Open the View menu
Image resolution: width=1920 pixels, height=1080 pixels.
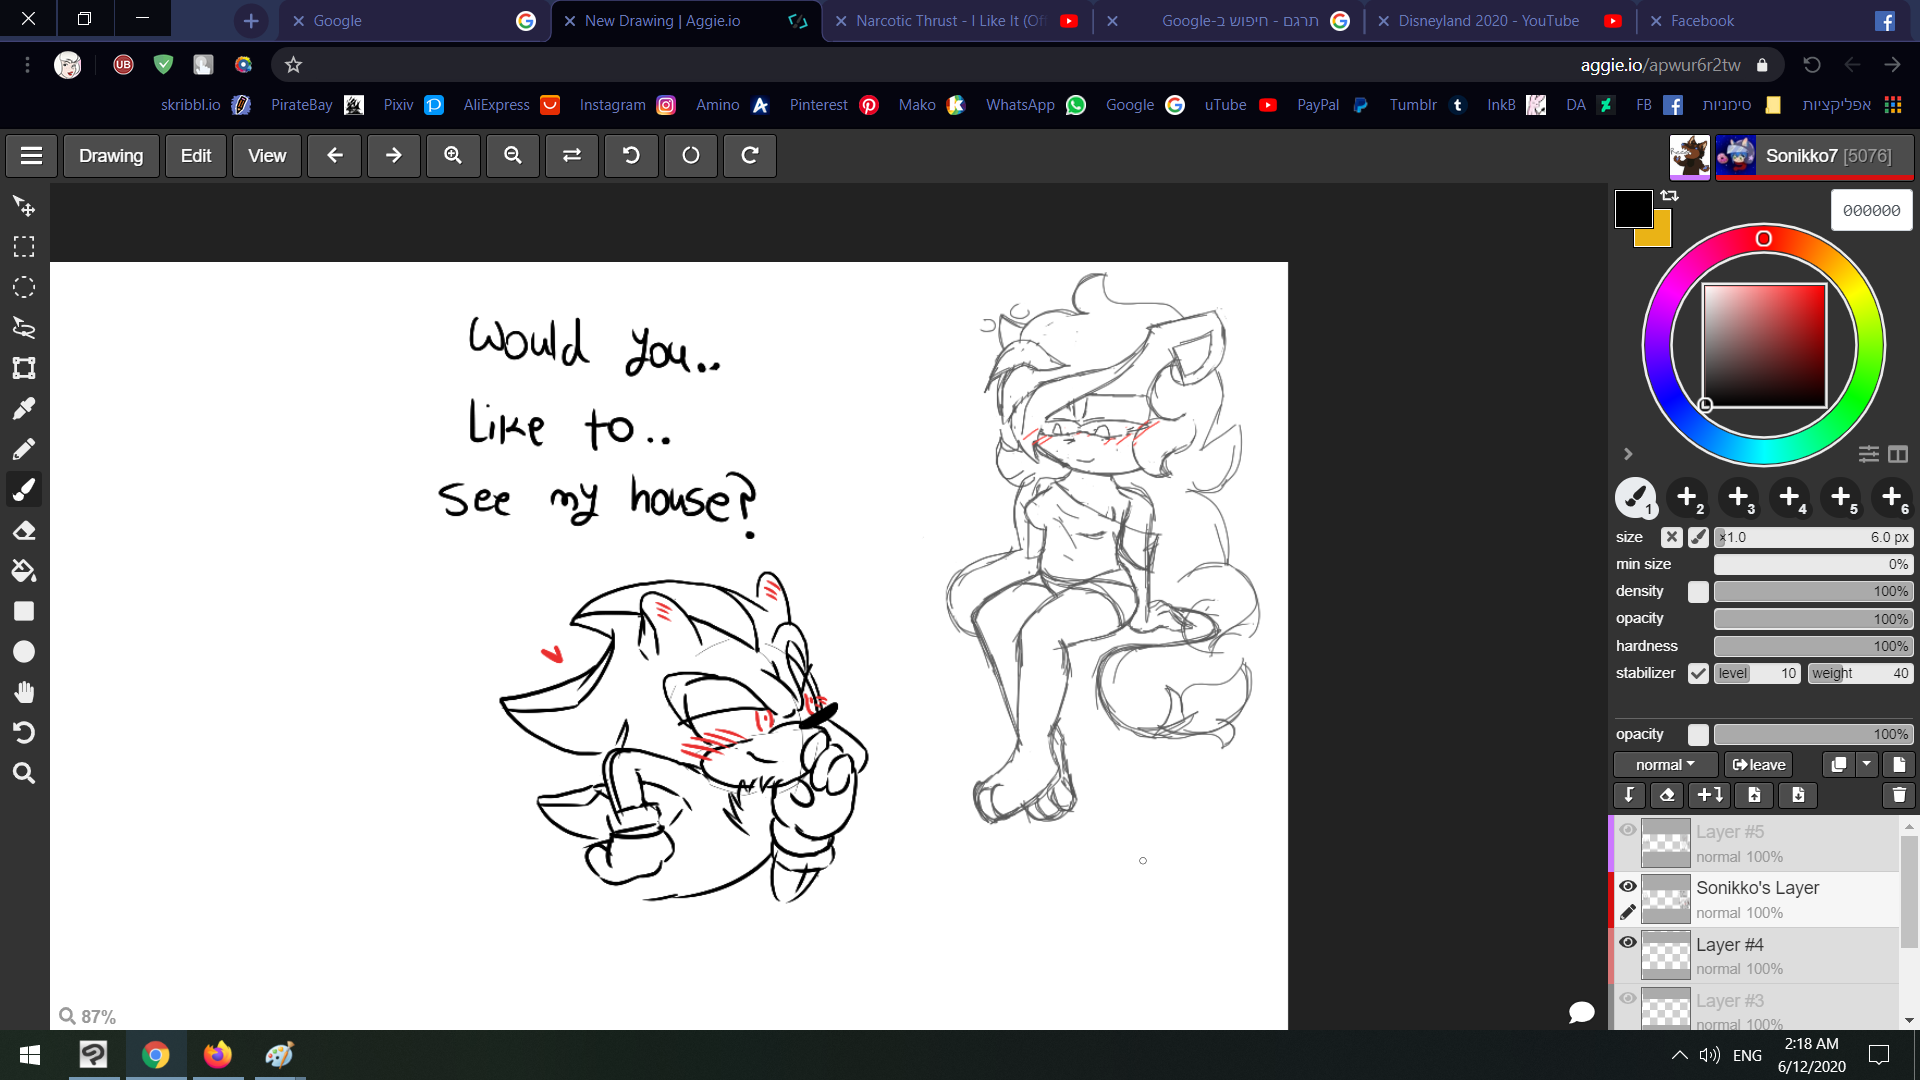pos(266,156)
